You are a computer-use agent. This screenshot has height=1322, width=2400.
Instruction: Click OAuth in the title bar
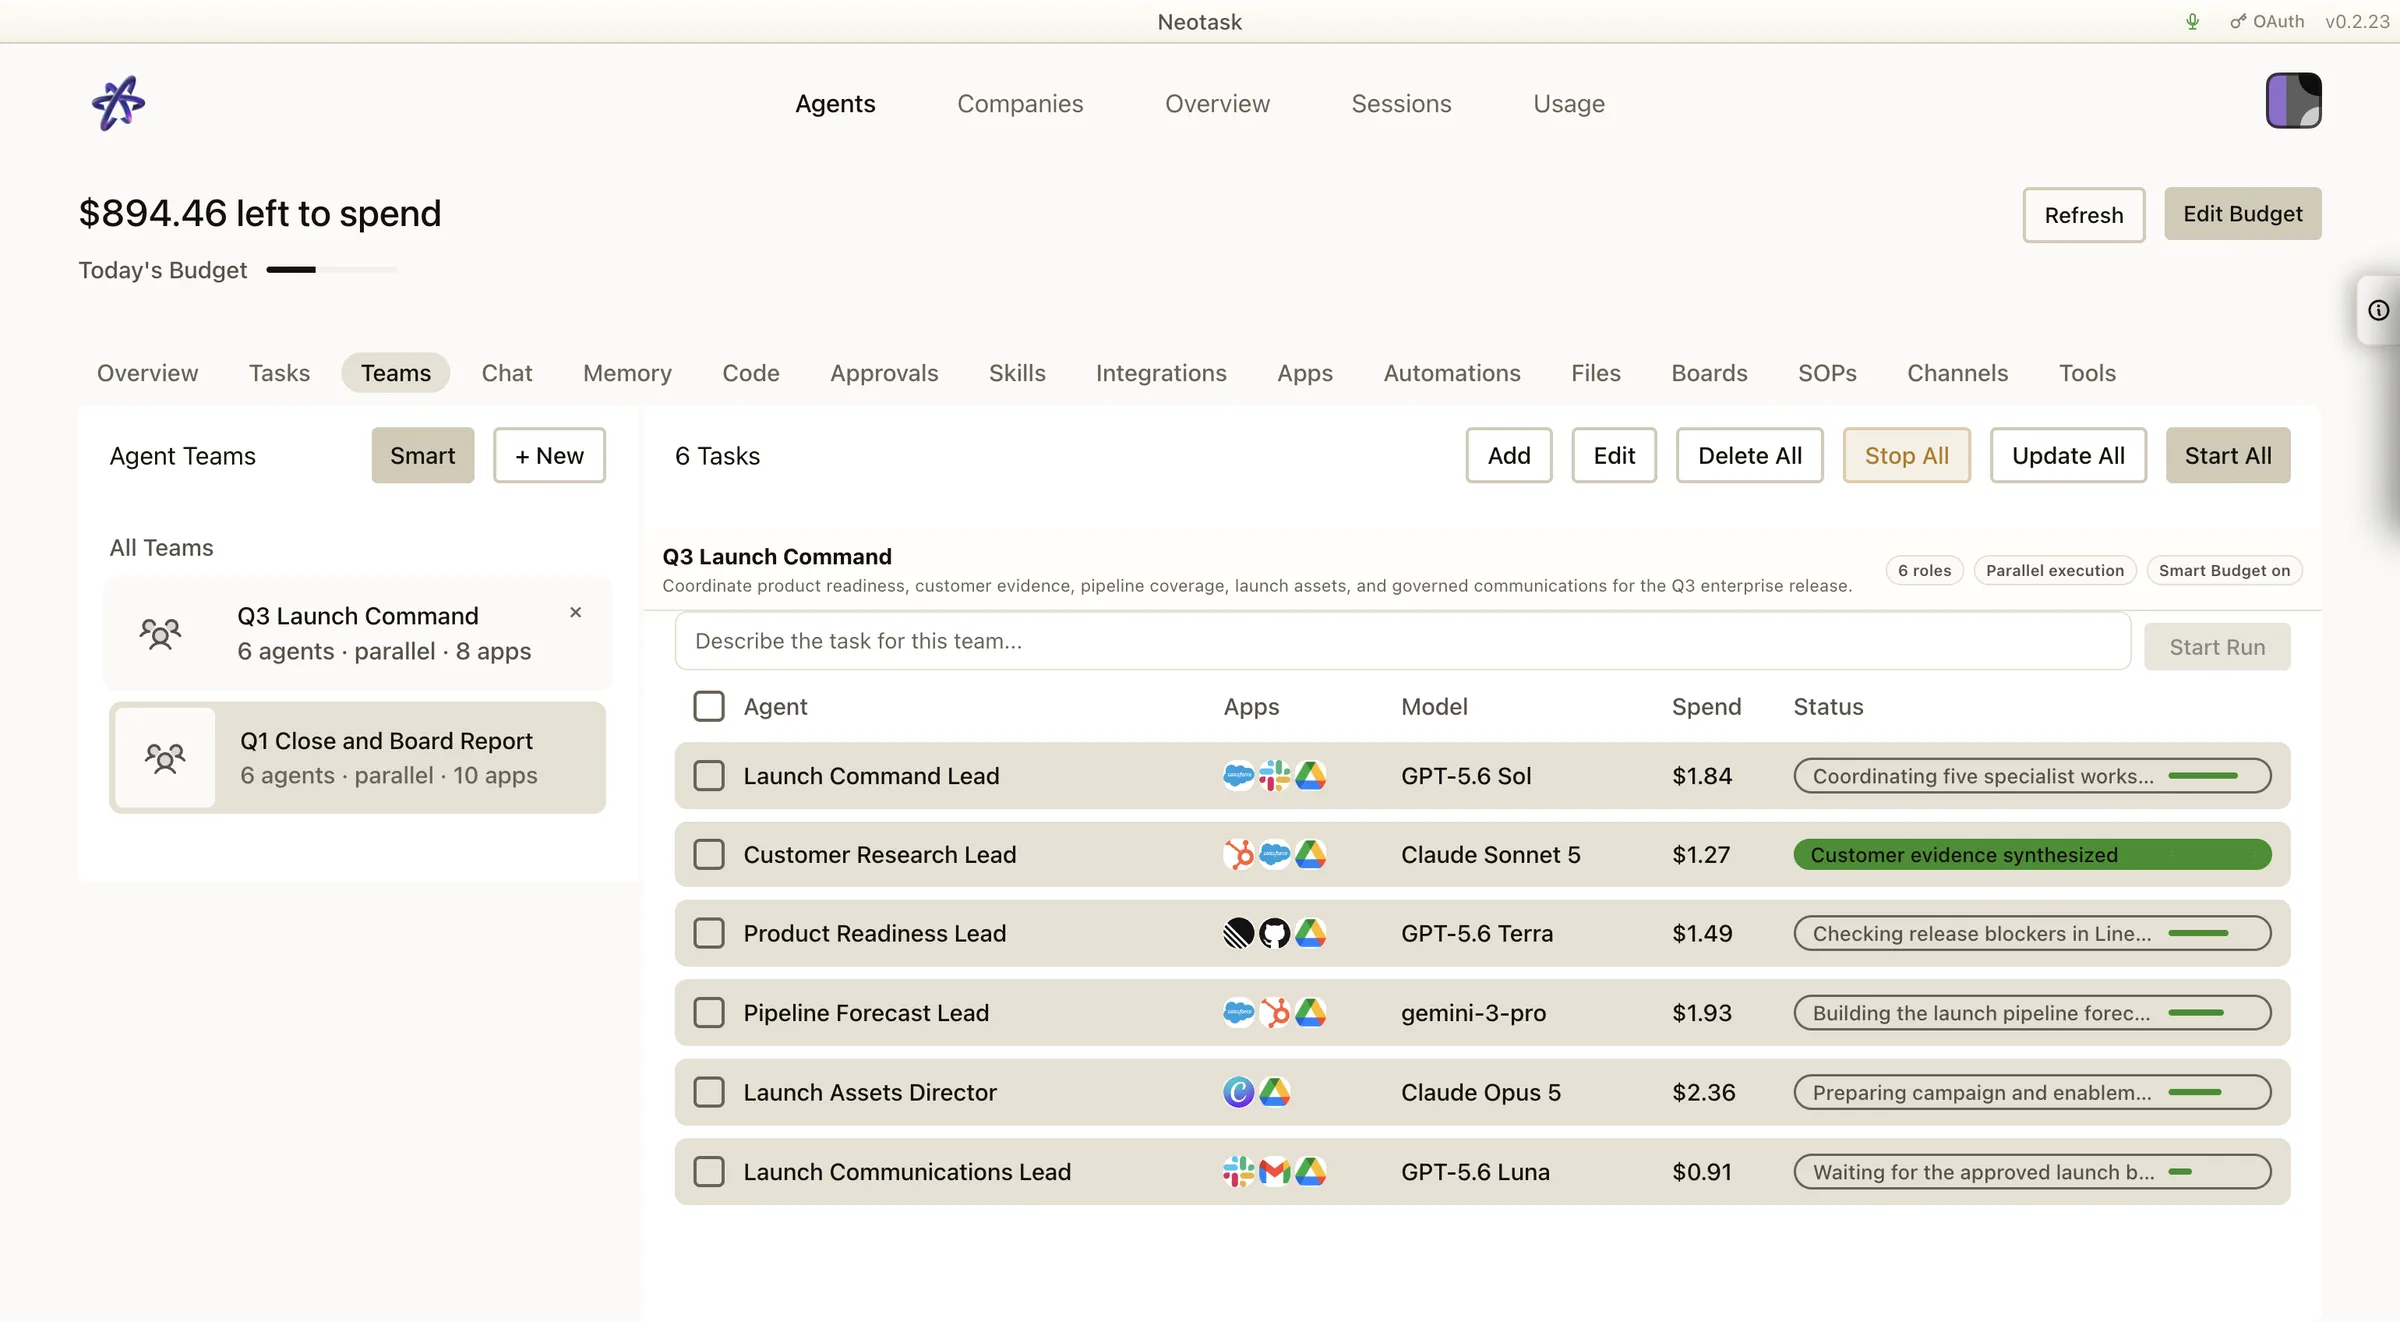point(2267,21)
